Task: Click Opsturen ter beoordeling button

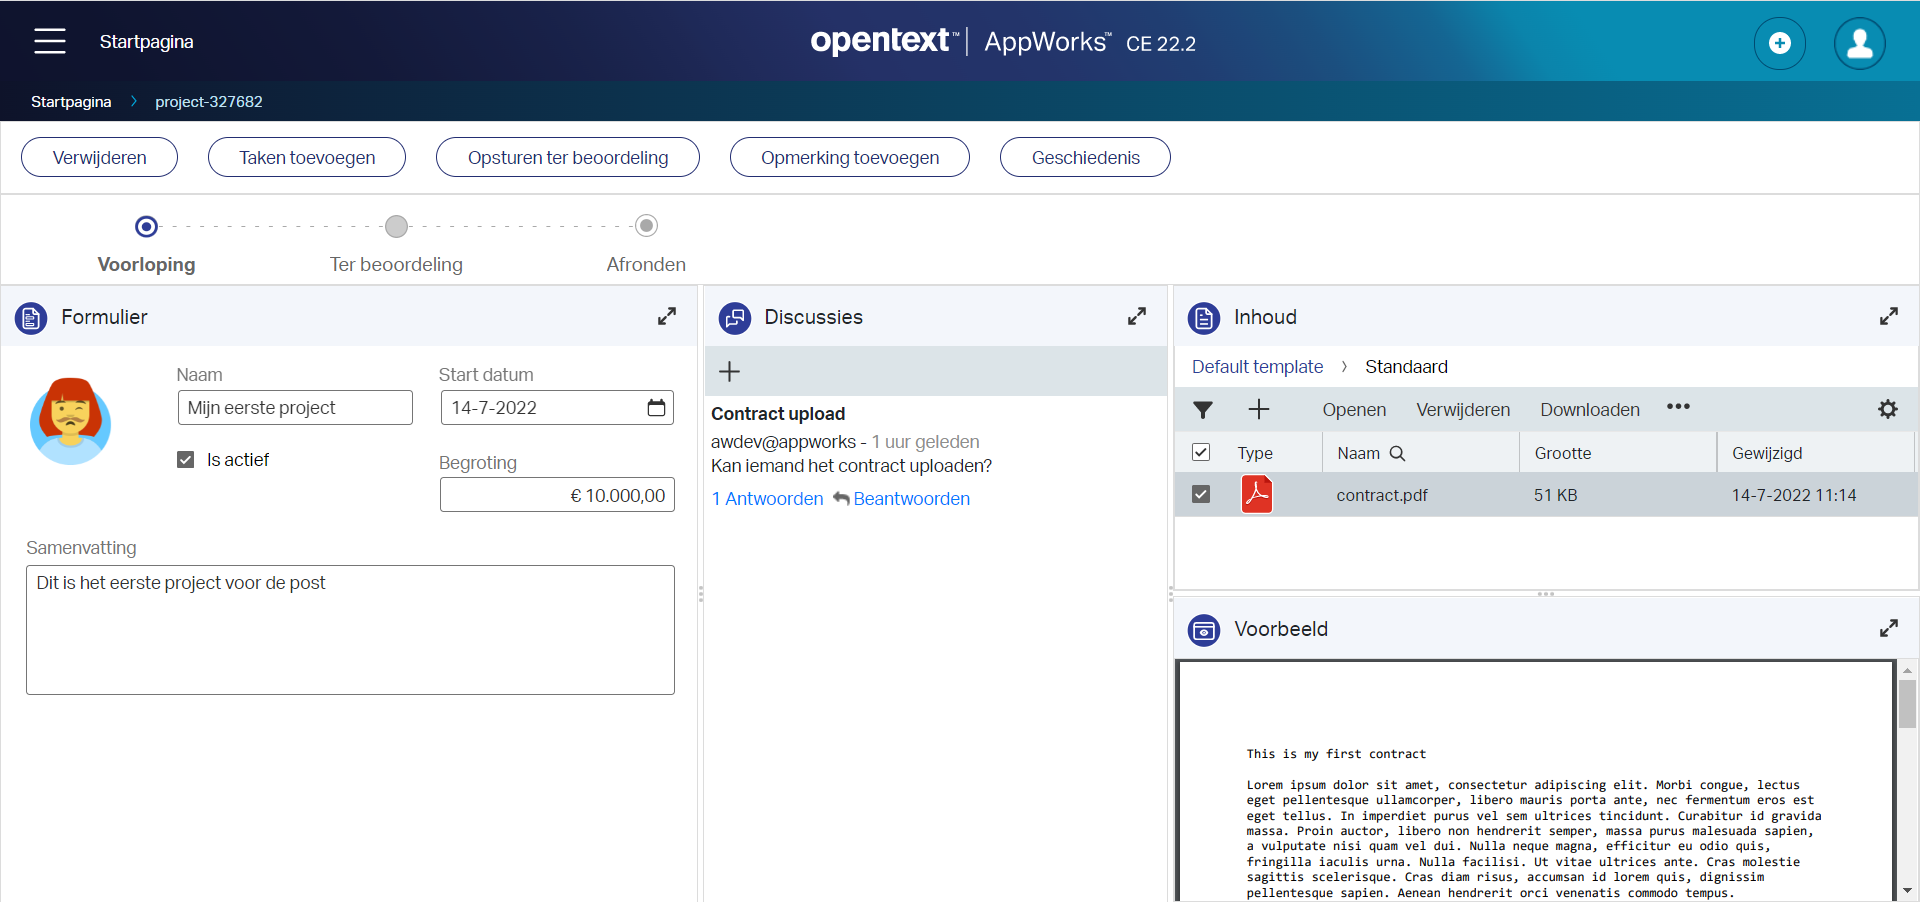Action: (567, 158)
